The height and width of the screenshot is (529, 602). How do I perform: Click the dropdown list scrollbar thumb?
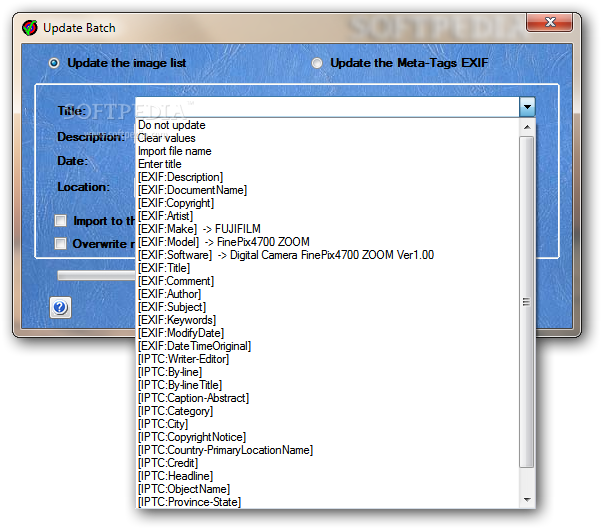coord(527,302)
